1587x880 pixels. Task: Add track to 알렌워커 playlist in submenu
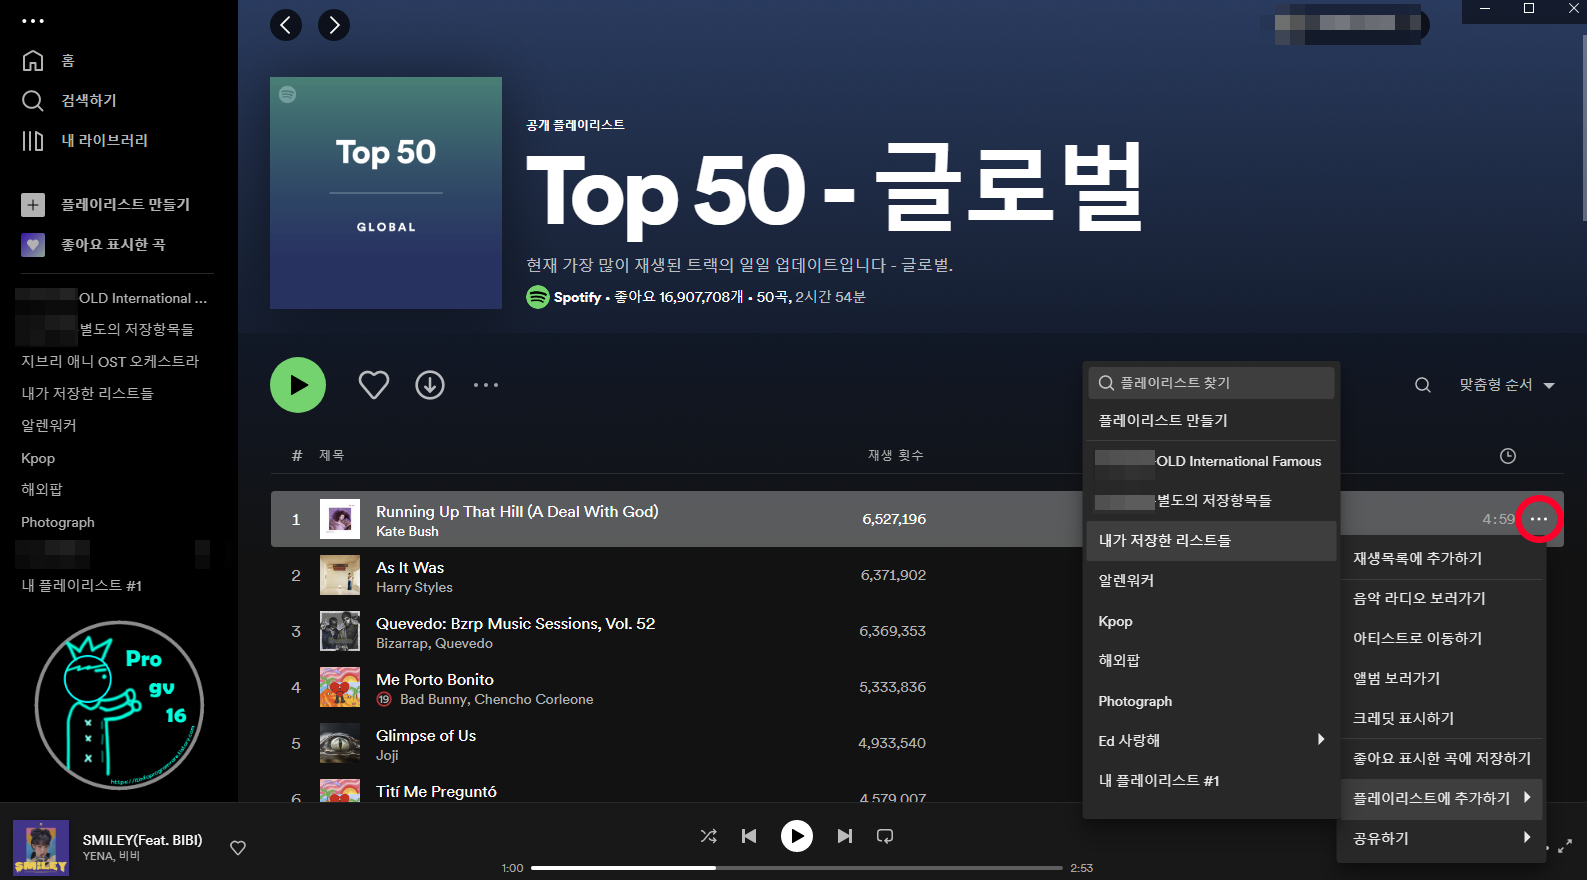coord(1211,581)
